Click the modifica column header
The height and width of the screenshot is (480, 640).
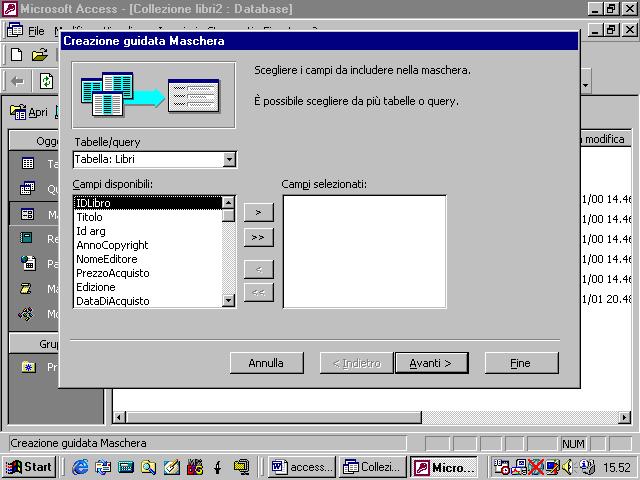click(x=605, y=140)
